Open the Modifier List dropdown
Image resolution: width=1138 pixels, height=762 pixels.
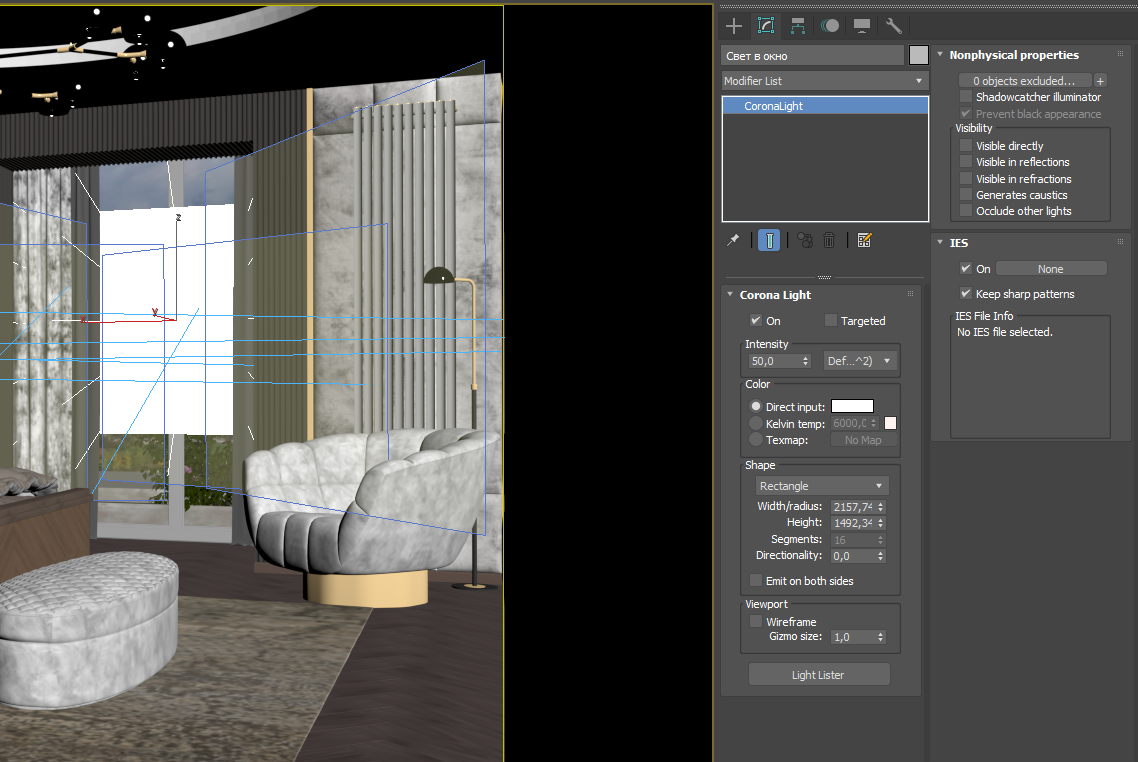click(824, 81)
